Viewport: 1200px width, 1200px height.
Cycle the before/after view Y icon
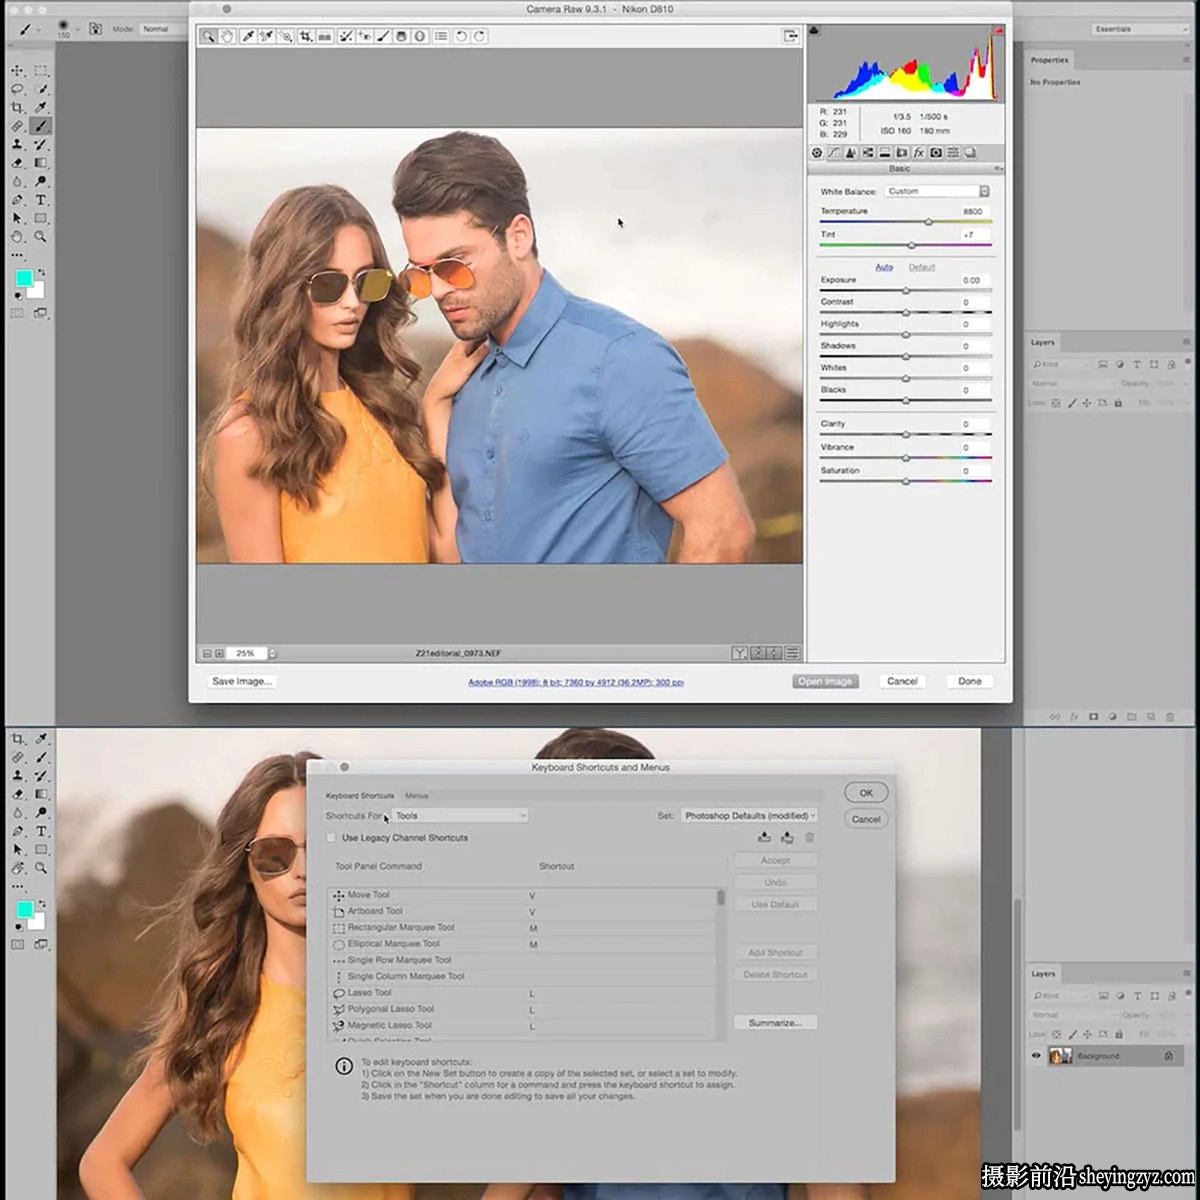(739, 653)
